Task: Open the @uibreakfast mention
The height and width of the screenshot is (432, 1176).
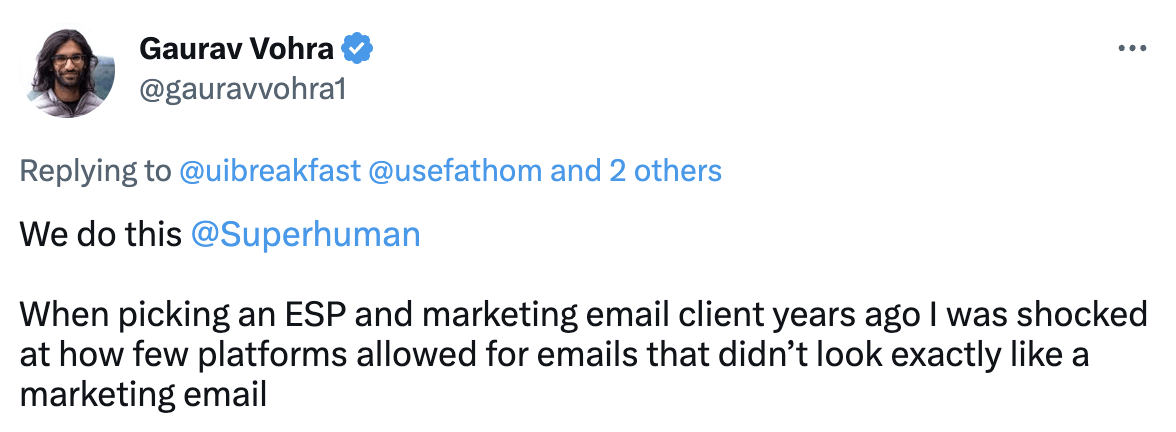Action: point(270,171)
